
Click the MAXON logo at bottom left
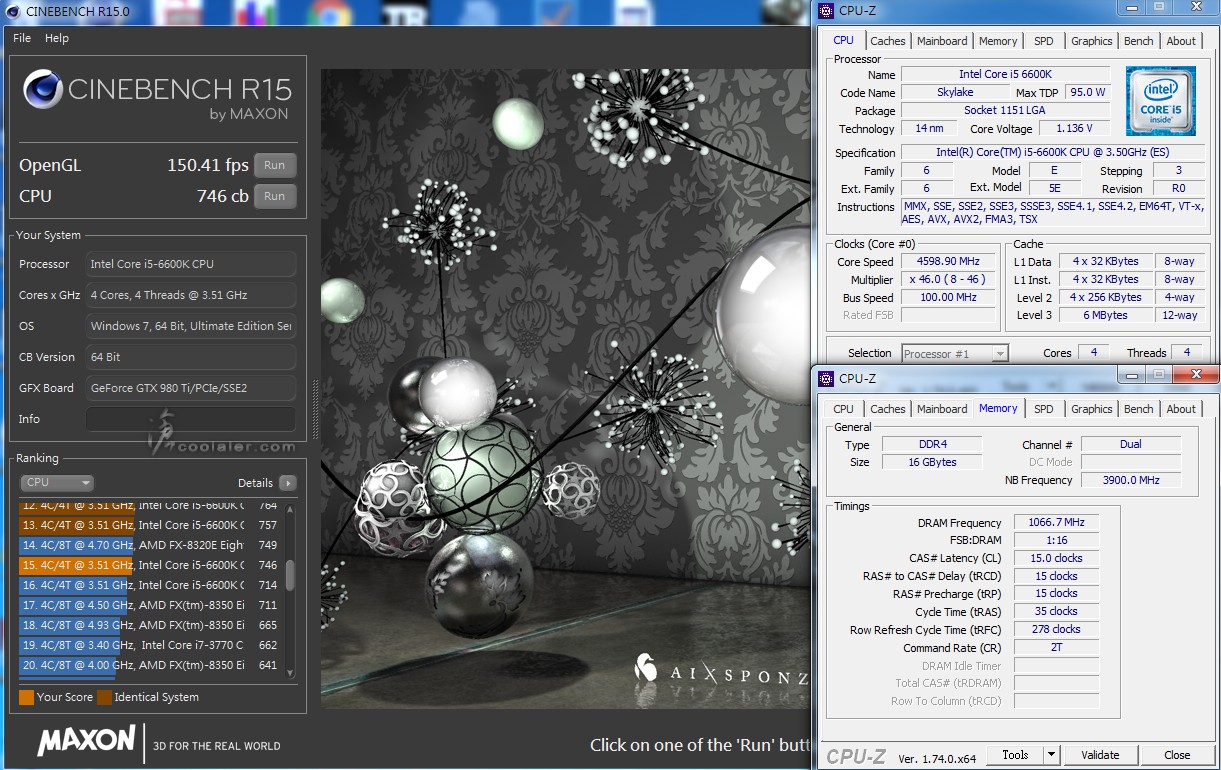click(86, 741)
